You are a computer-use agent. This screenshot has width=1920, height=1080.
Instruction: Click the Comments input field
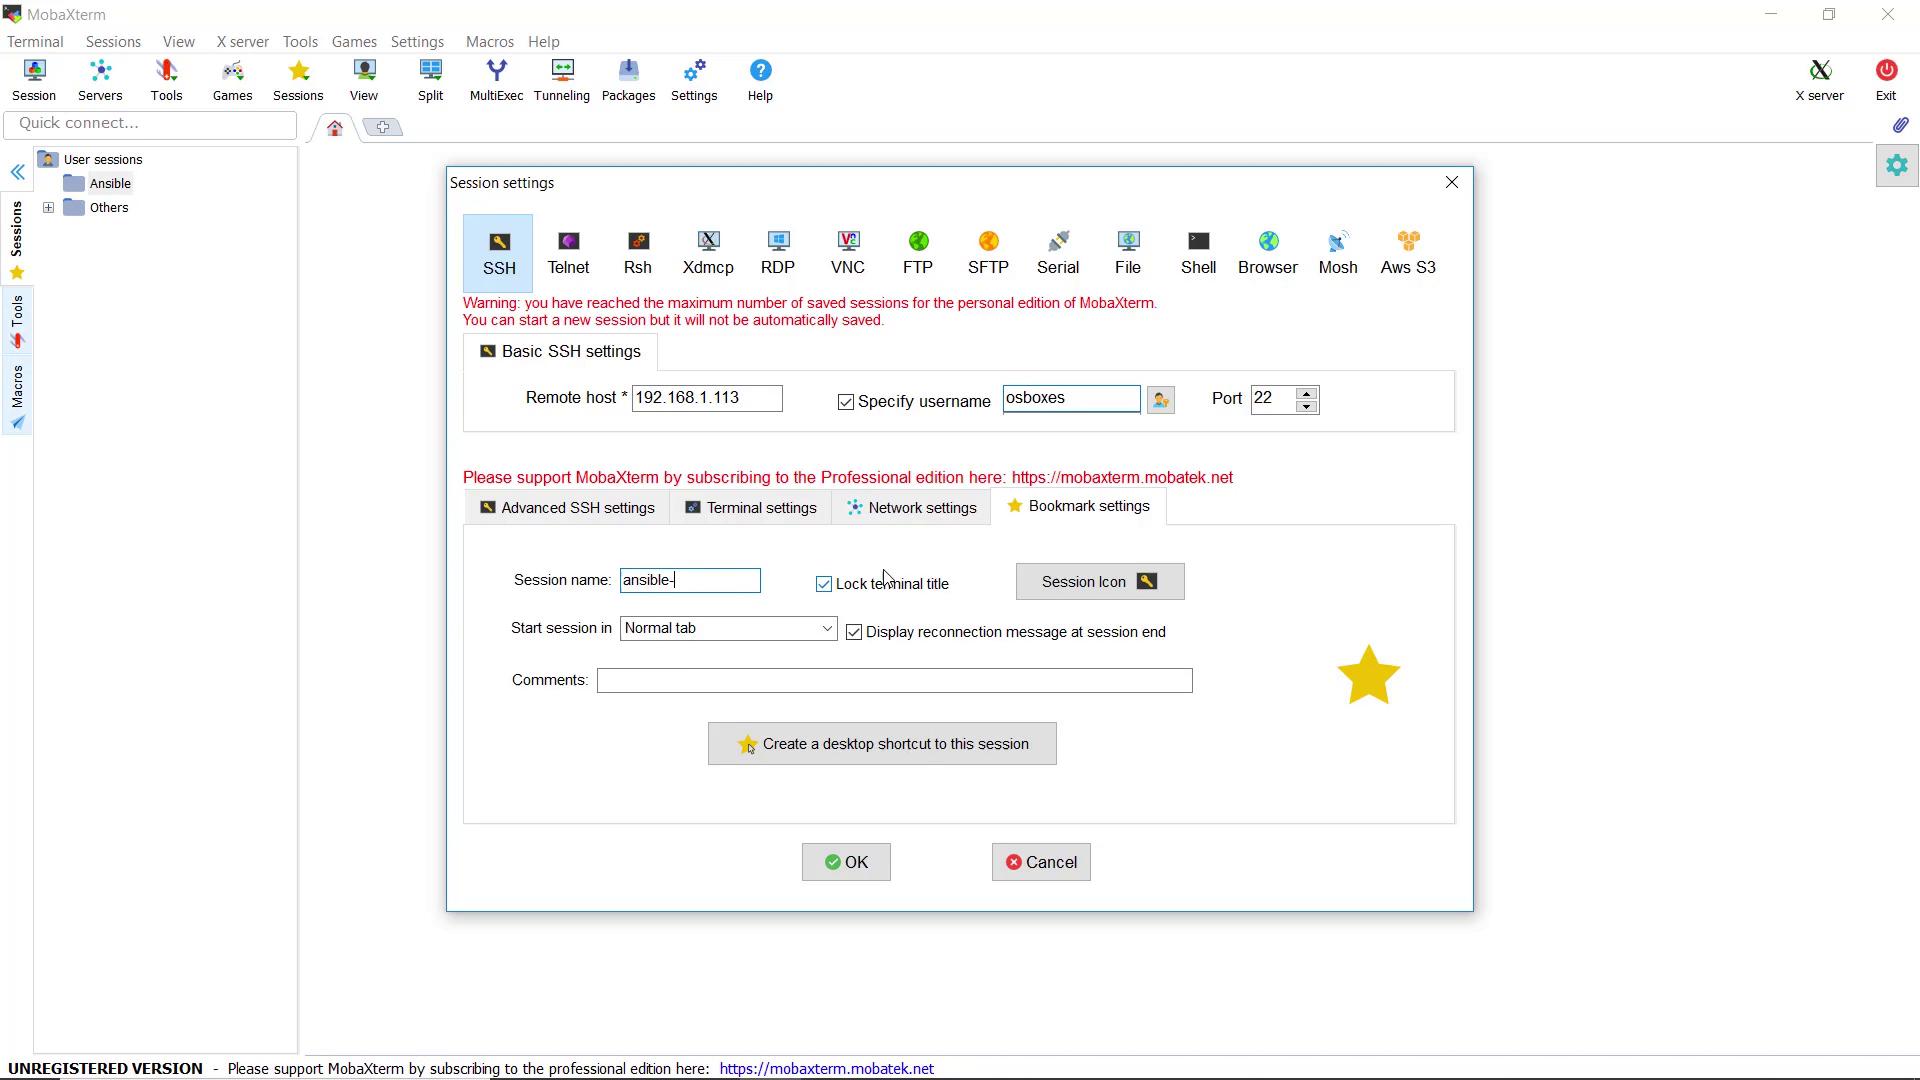point(894,681)
